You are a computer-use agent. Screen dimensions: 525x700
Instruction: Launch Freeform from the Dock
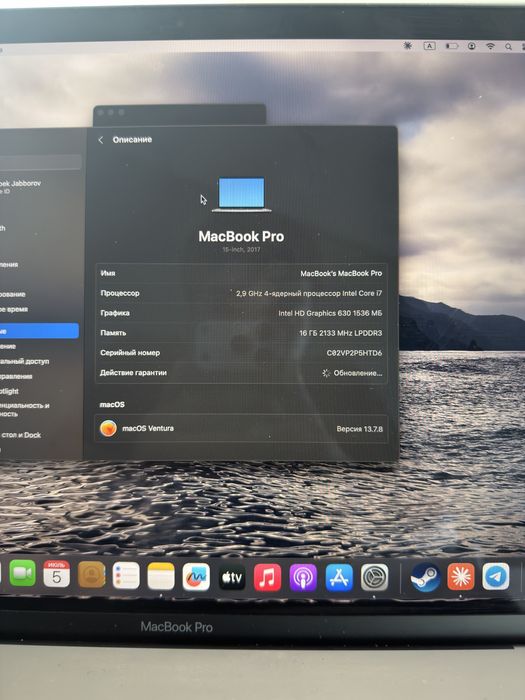pos(196,577)
